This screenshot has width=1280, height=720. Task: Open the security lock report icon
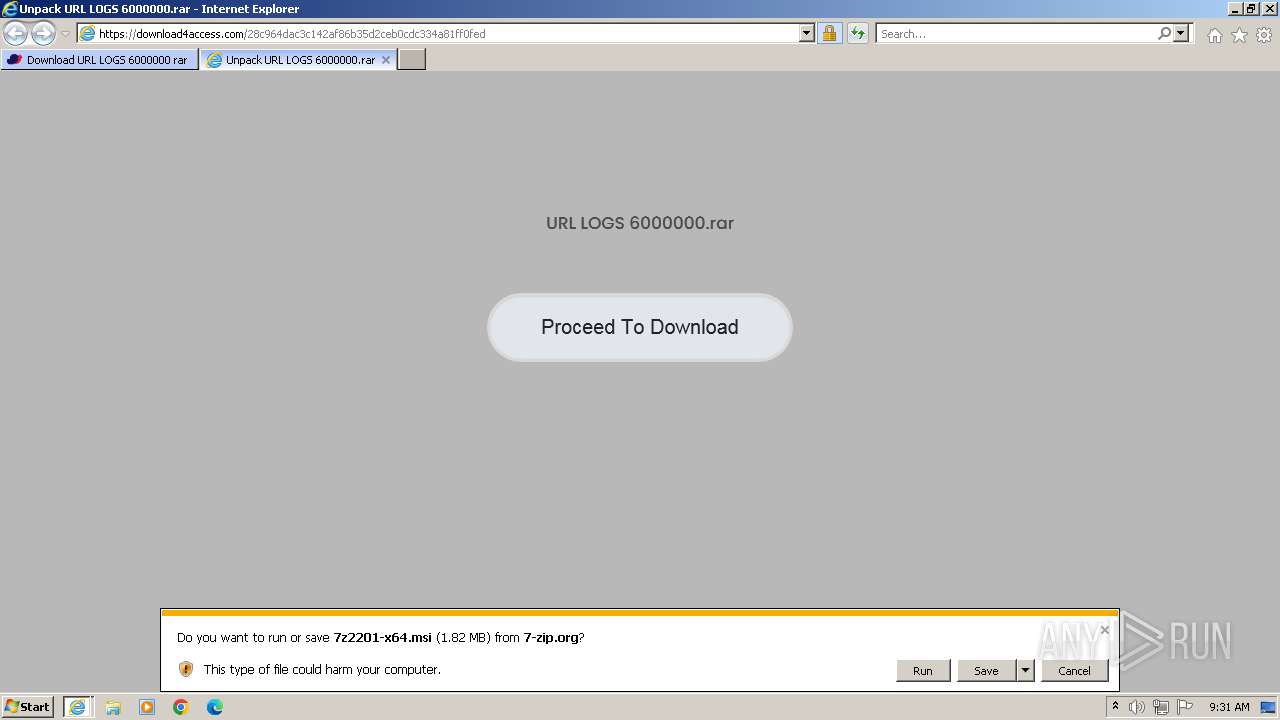point(829,34)
